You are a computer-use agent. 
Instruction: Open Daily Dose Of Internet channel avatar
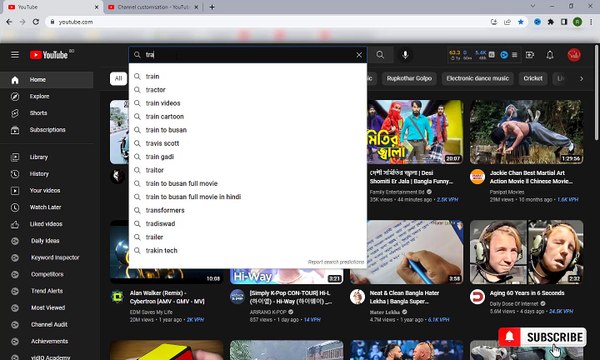477,297
